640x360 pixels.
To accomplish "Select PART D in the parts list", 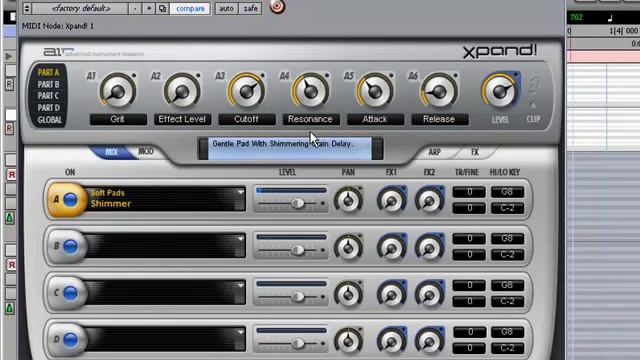I will [48, 108].
